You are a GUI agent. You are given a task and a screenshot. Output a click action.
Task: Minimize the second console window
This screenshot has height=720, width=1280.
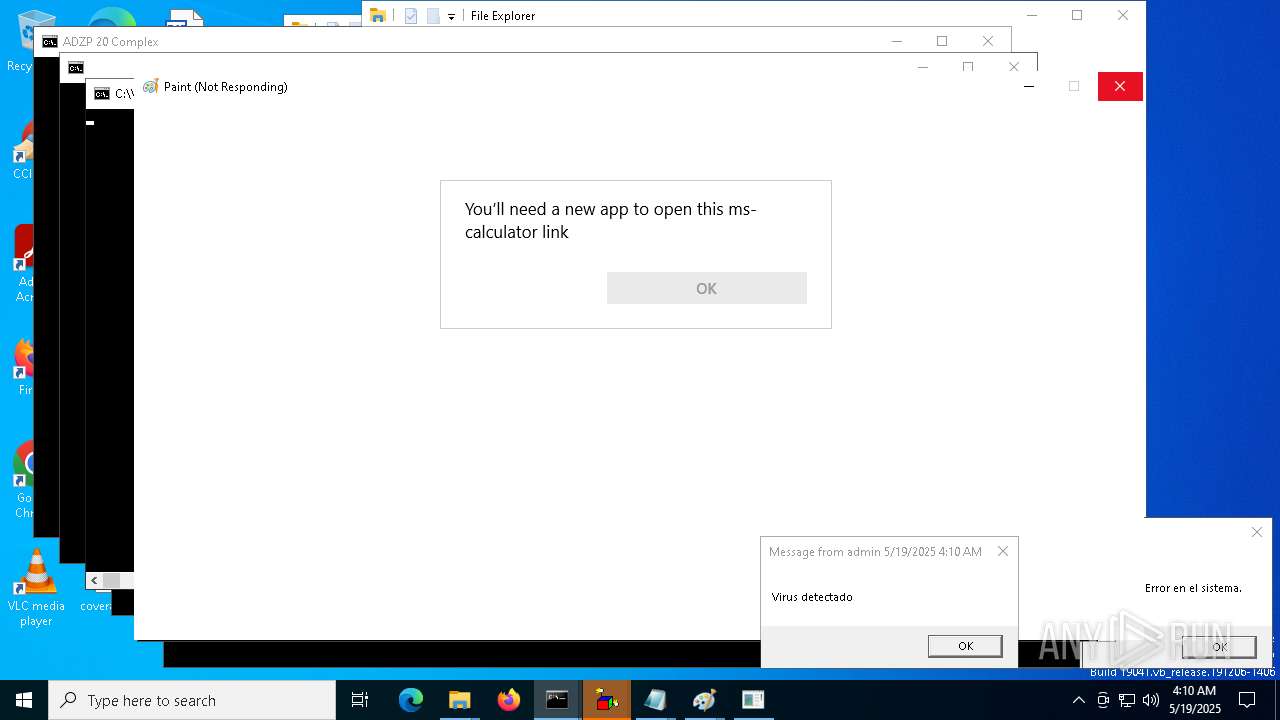click(x=923, y=66)
